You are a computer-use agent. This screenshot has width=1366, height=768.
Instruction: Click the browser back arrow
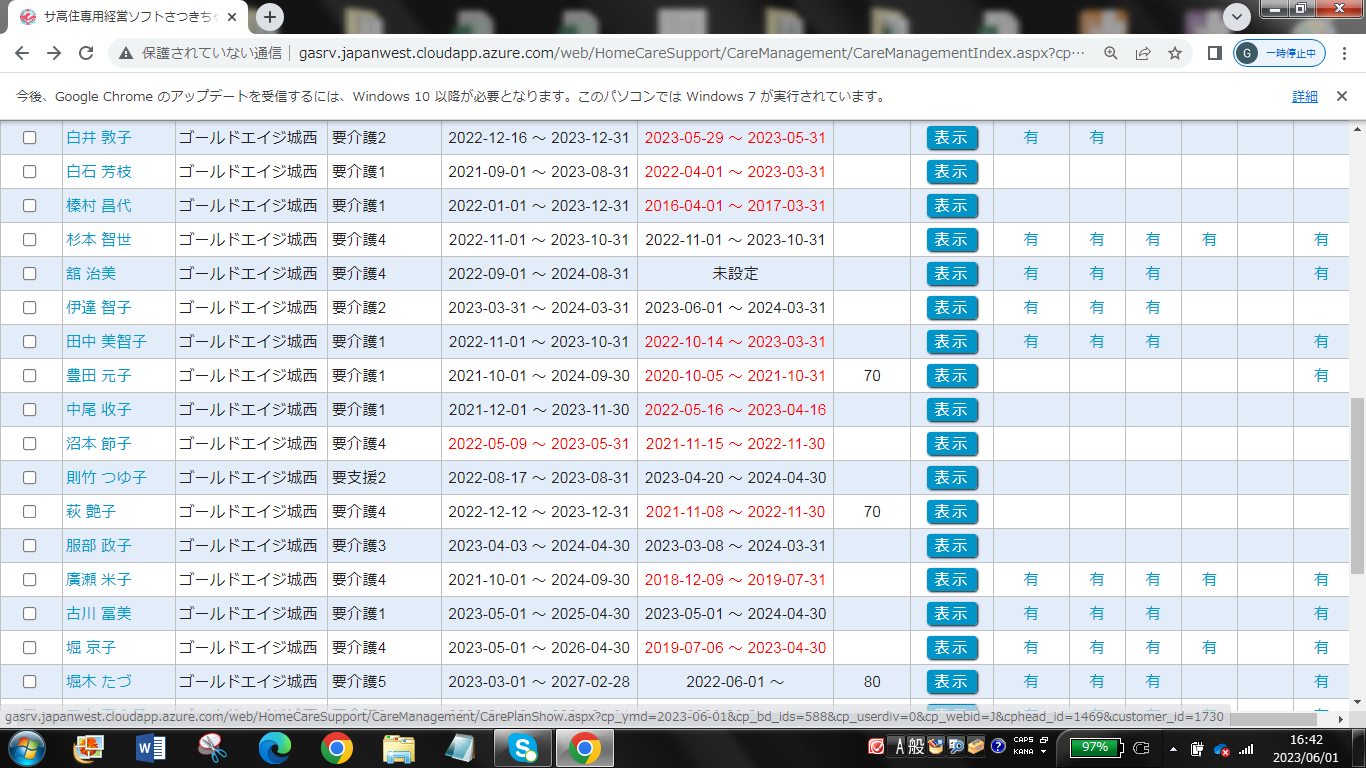click(22, 53)
